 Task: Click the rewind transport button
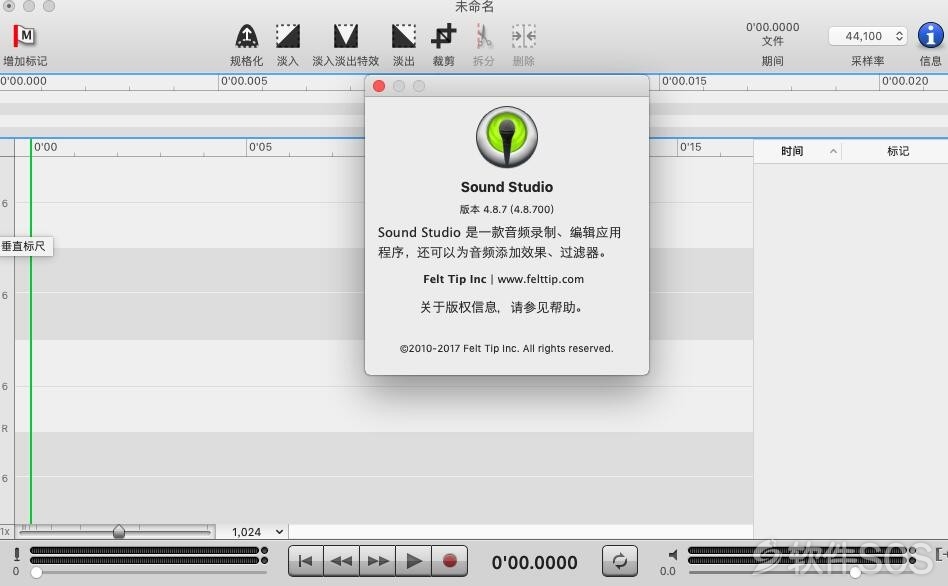342,561
